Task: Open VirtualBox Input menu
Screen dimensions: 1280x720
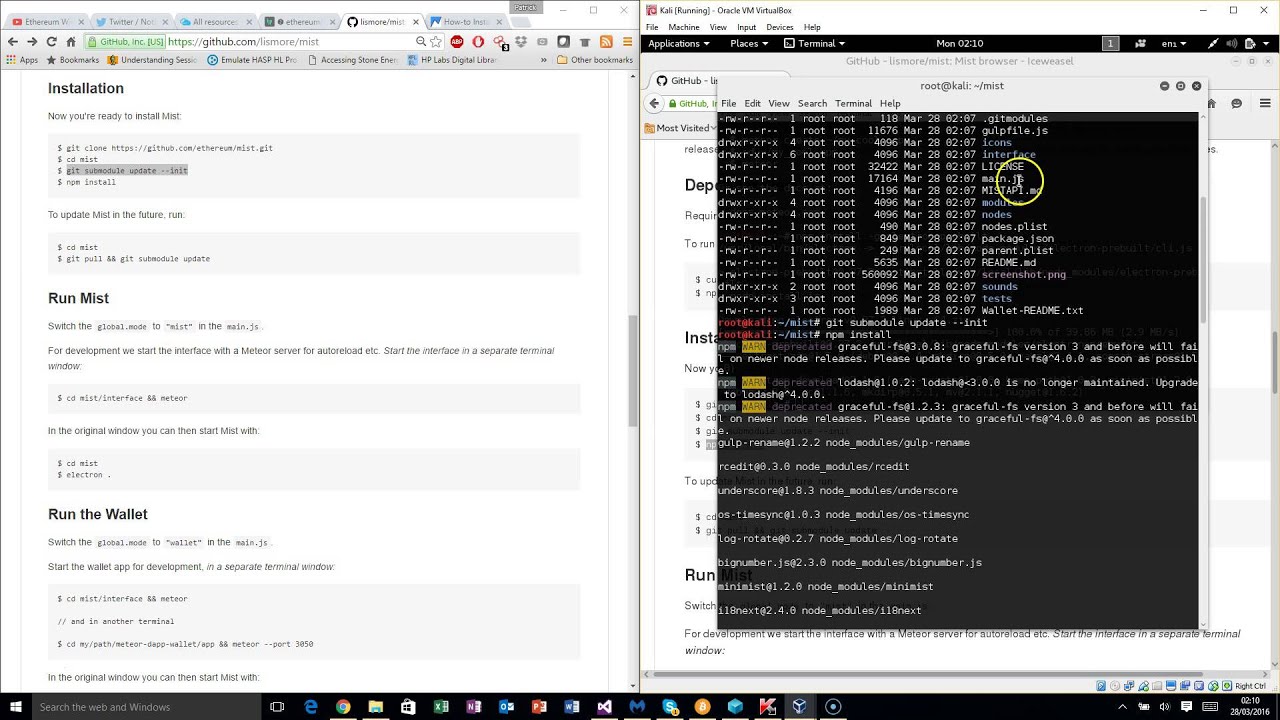Action: click(x=748, y=27)
